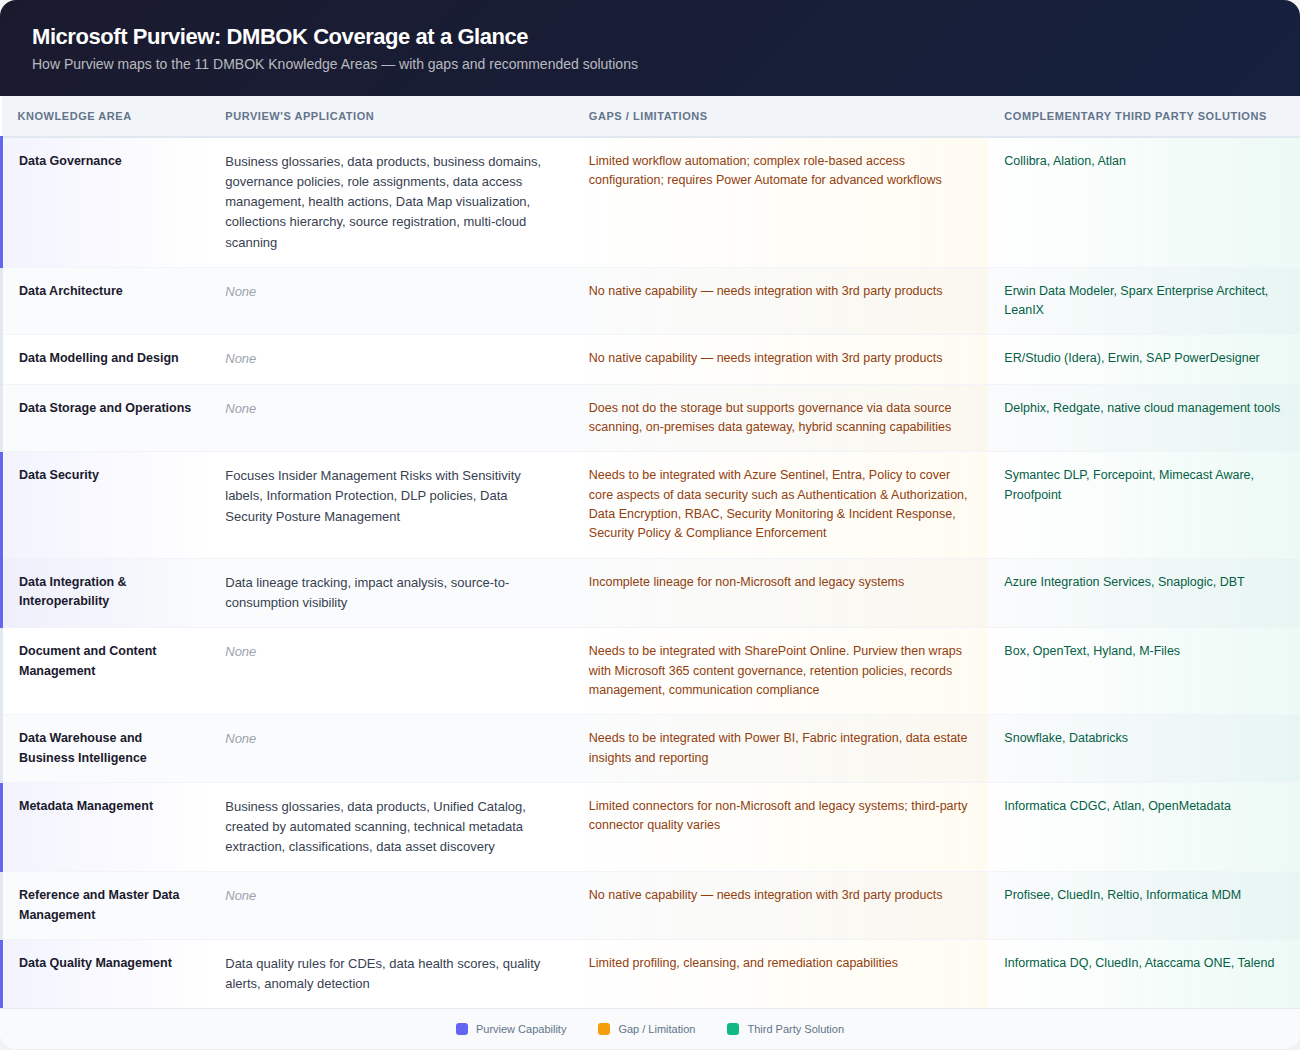The height and width of the screenshot is (1050, 1300).
Task: Click the 'COMPLEMENTARY THIRD PARTY SOLUTIONS' column header
Action: 1135,116
